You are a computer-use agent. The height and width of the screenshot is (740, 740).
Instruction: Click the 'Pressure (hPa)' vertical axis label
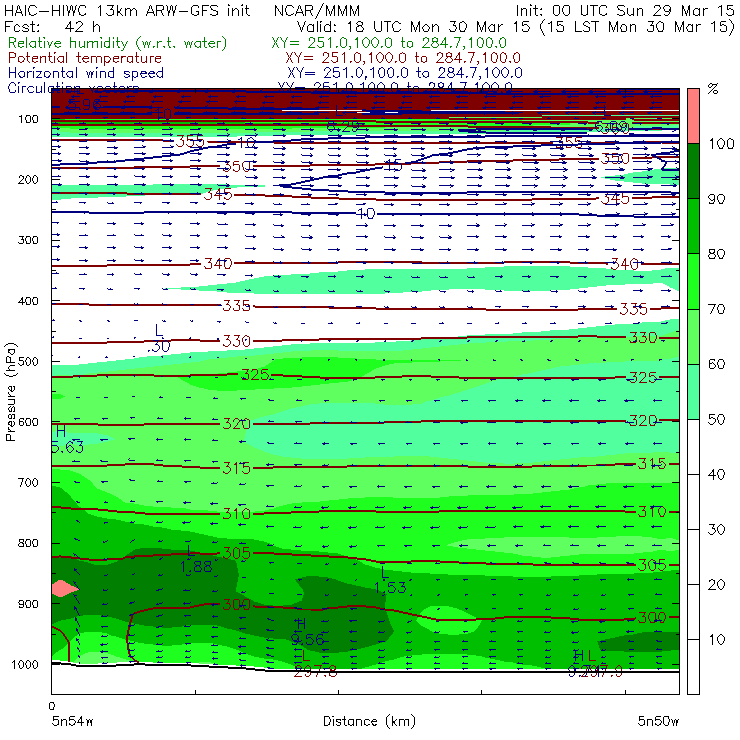click(10, 392)
